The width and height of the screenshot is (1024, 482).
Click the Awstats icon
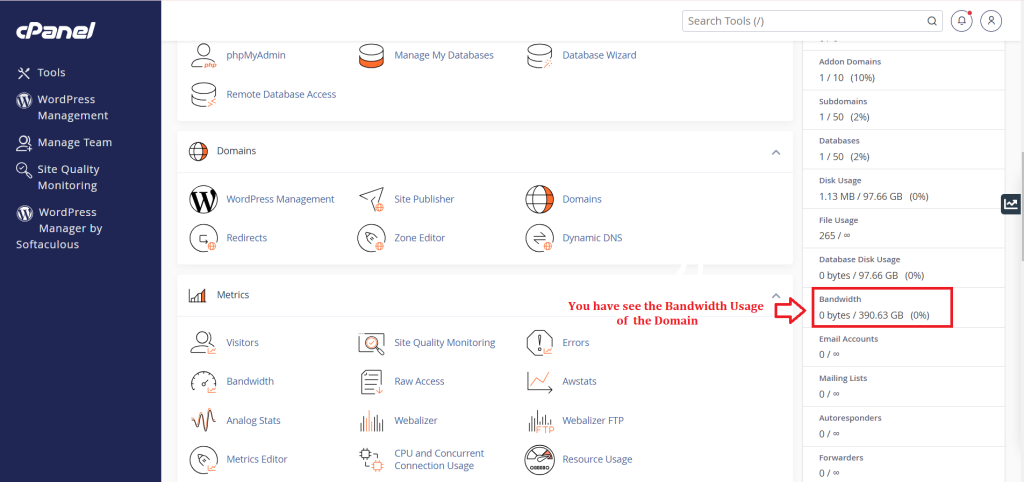coord(540,382)
